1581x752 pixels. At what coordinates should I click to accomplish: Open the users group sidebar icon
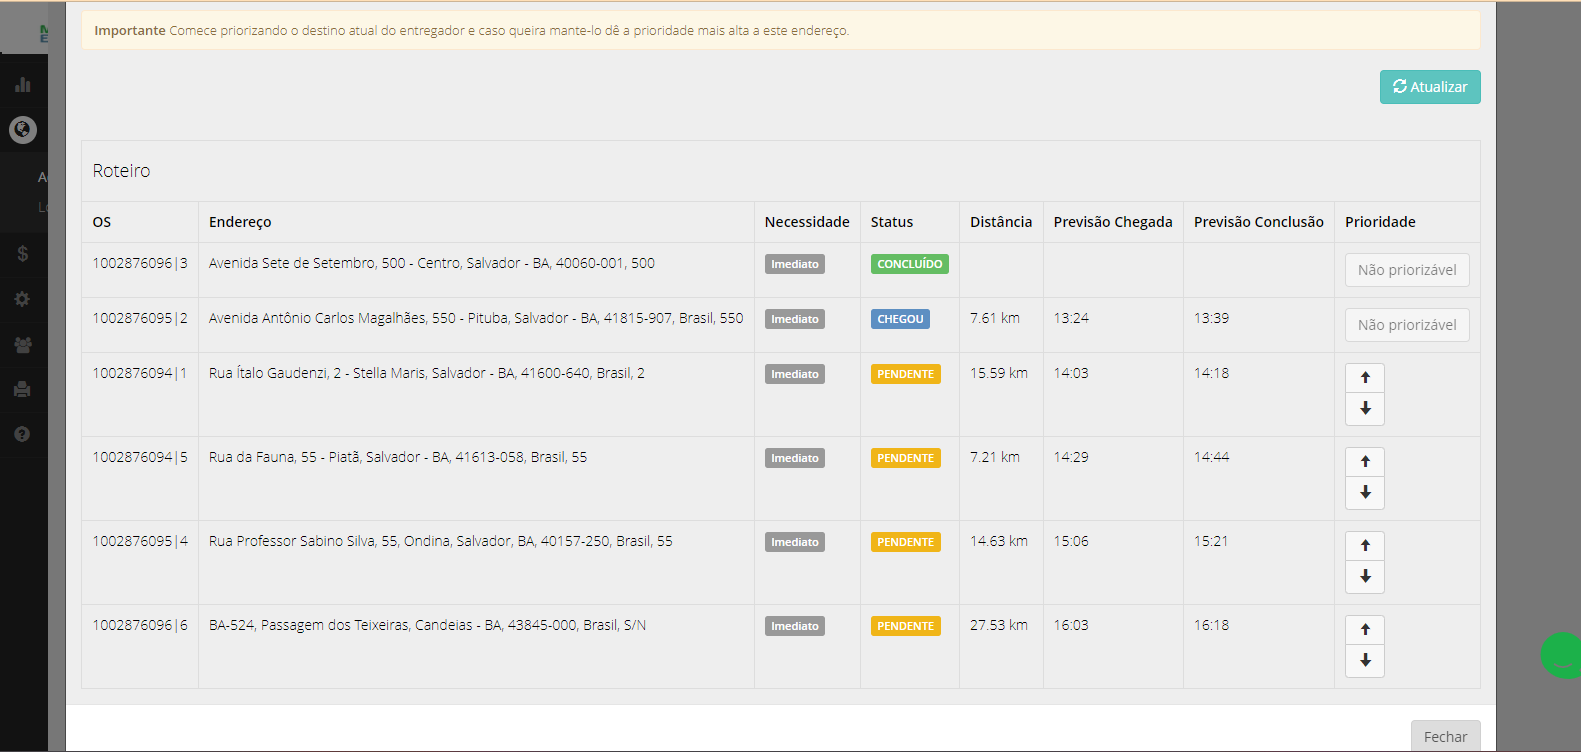22,345
